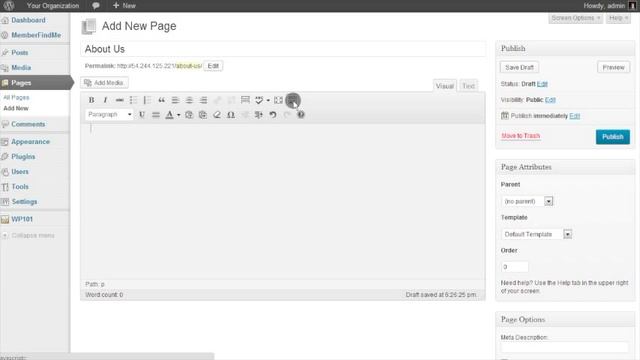
Task: Open the Default Template dropdown
Action: click(536, 234)
